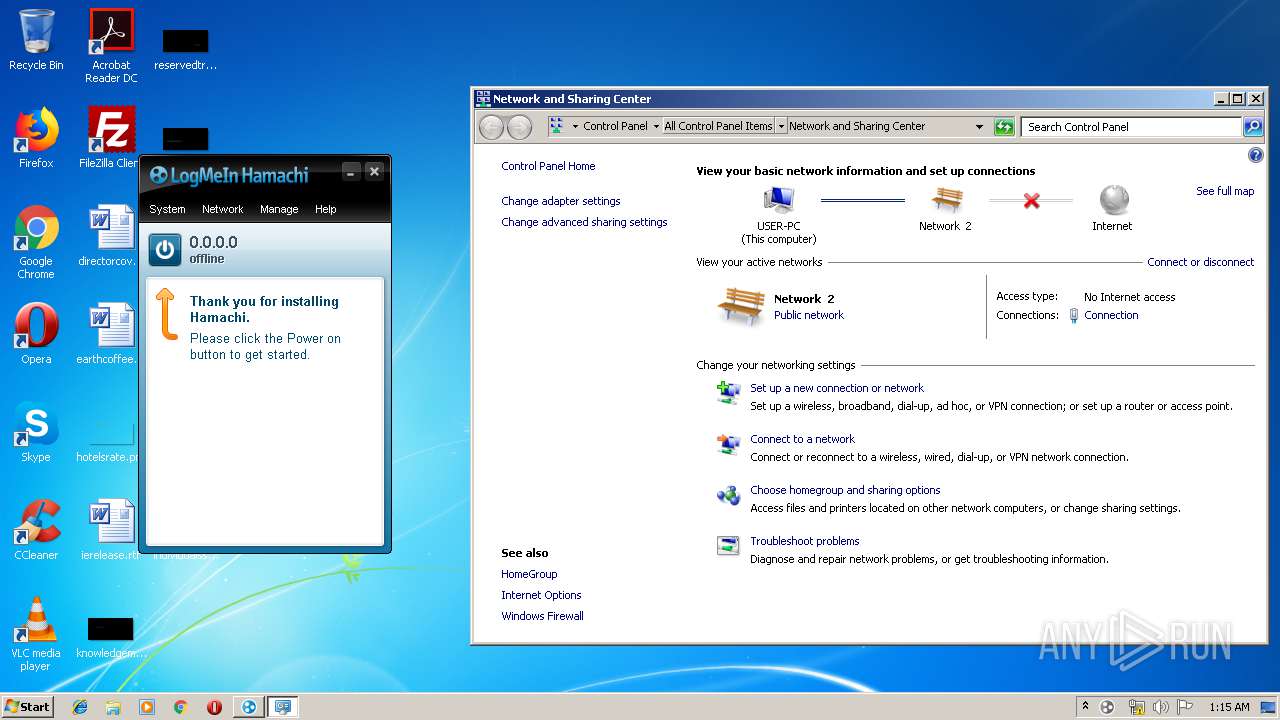Open Choose homegroup and sharing options
Image resolution: width=1280 pixels, height=720 pixels.
845,490
